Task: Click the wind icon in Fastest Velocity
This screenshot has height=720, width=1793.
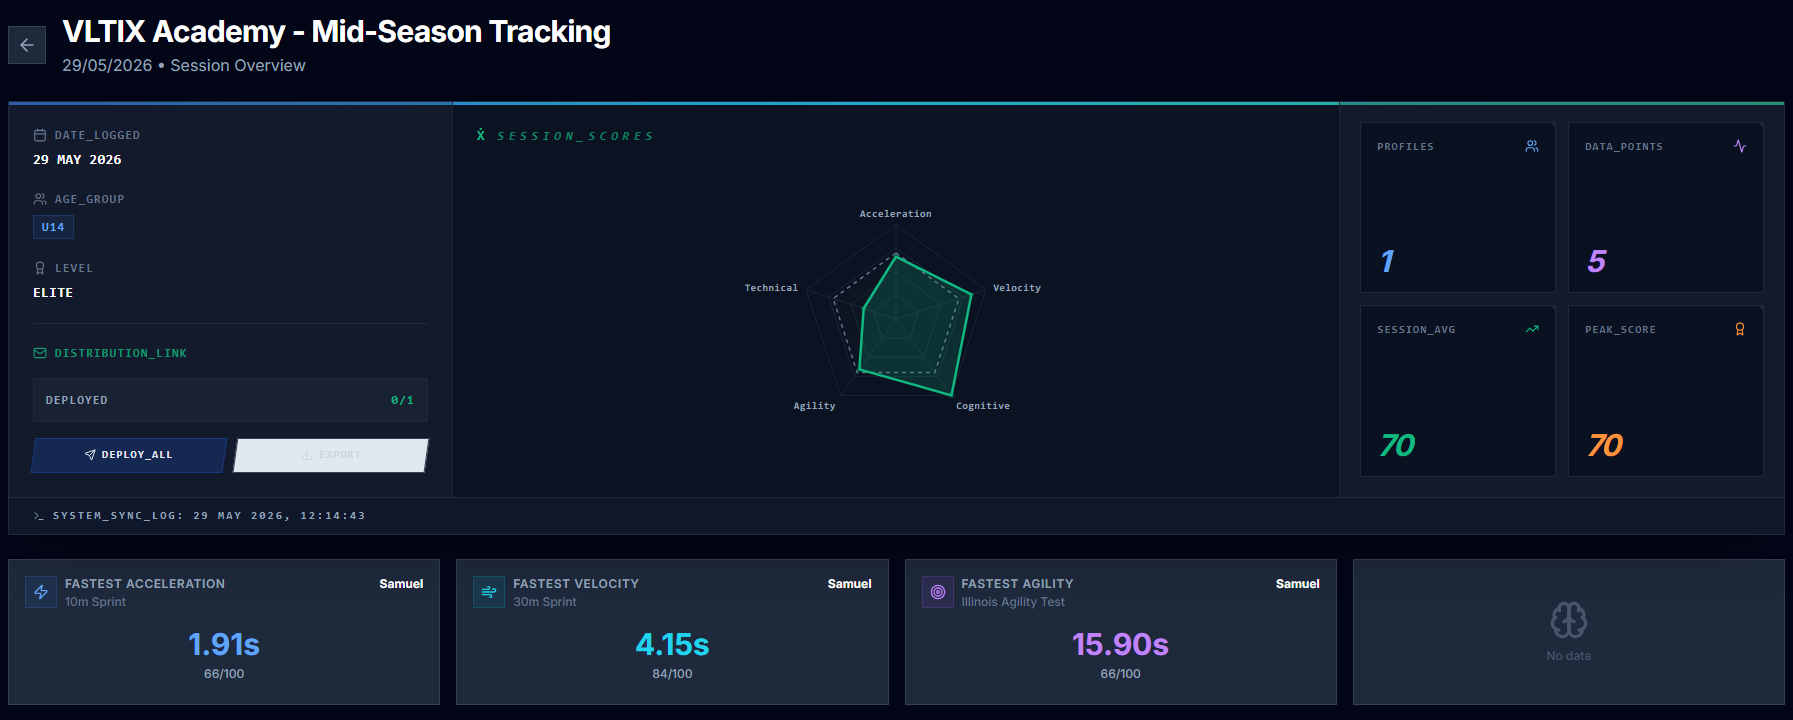Action: coord(489,592)
